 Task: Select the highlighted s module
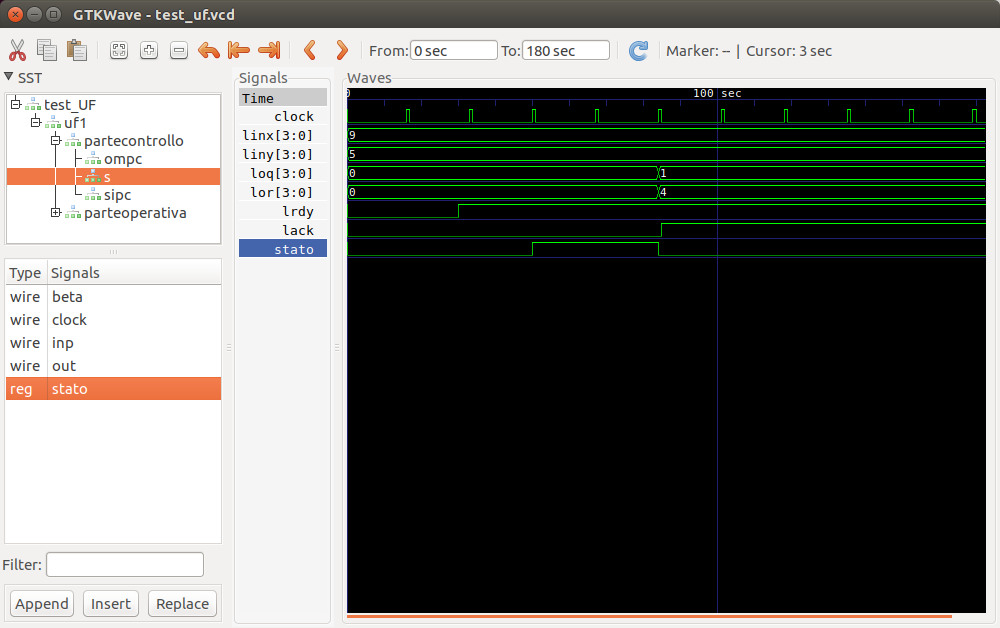click(x=114, y=177)
